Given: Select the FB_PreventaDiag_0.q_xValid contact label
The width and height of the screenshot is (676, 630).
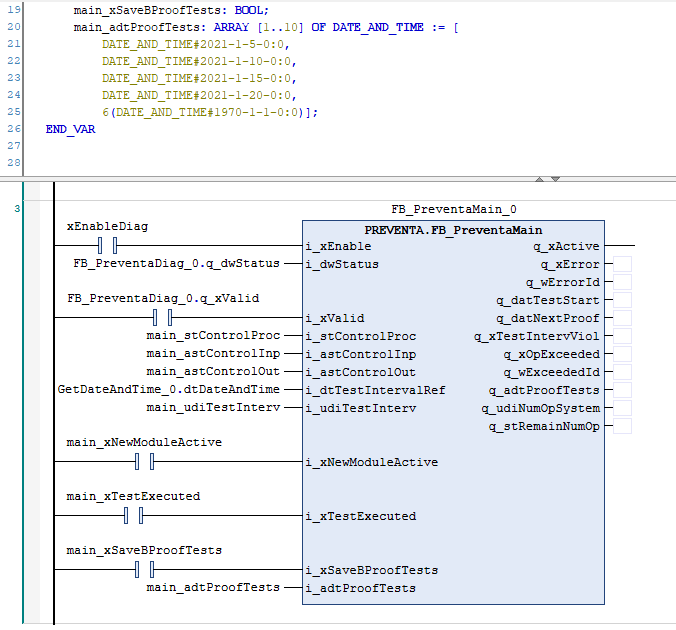Looking at the screenshot, I should click(163, 298).
